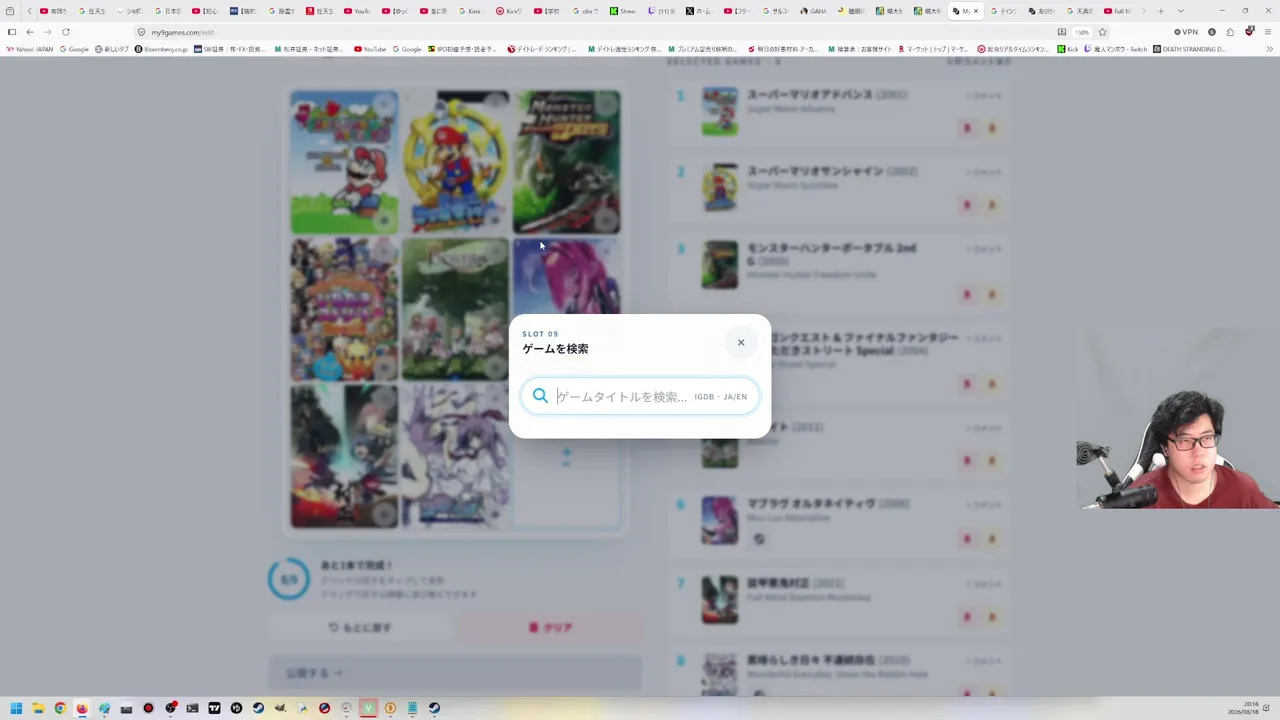Open TradingView taskbar icon

(214, 708)
